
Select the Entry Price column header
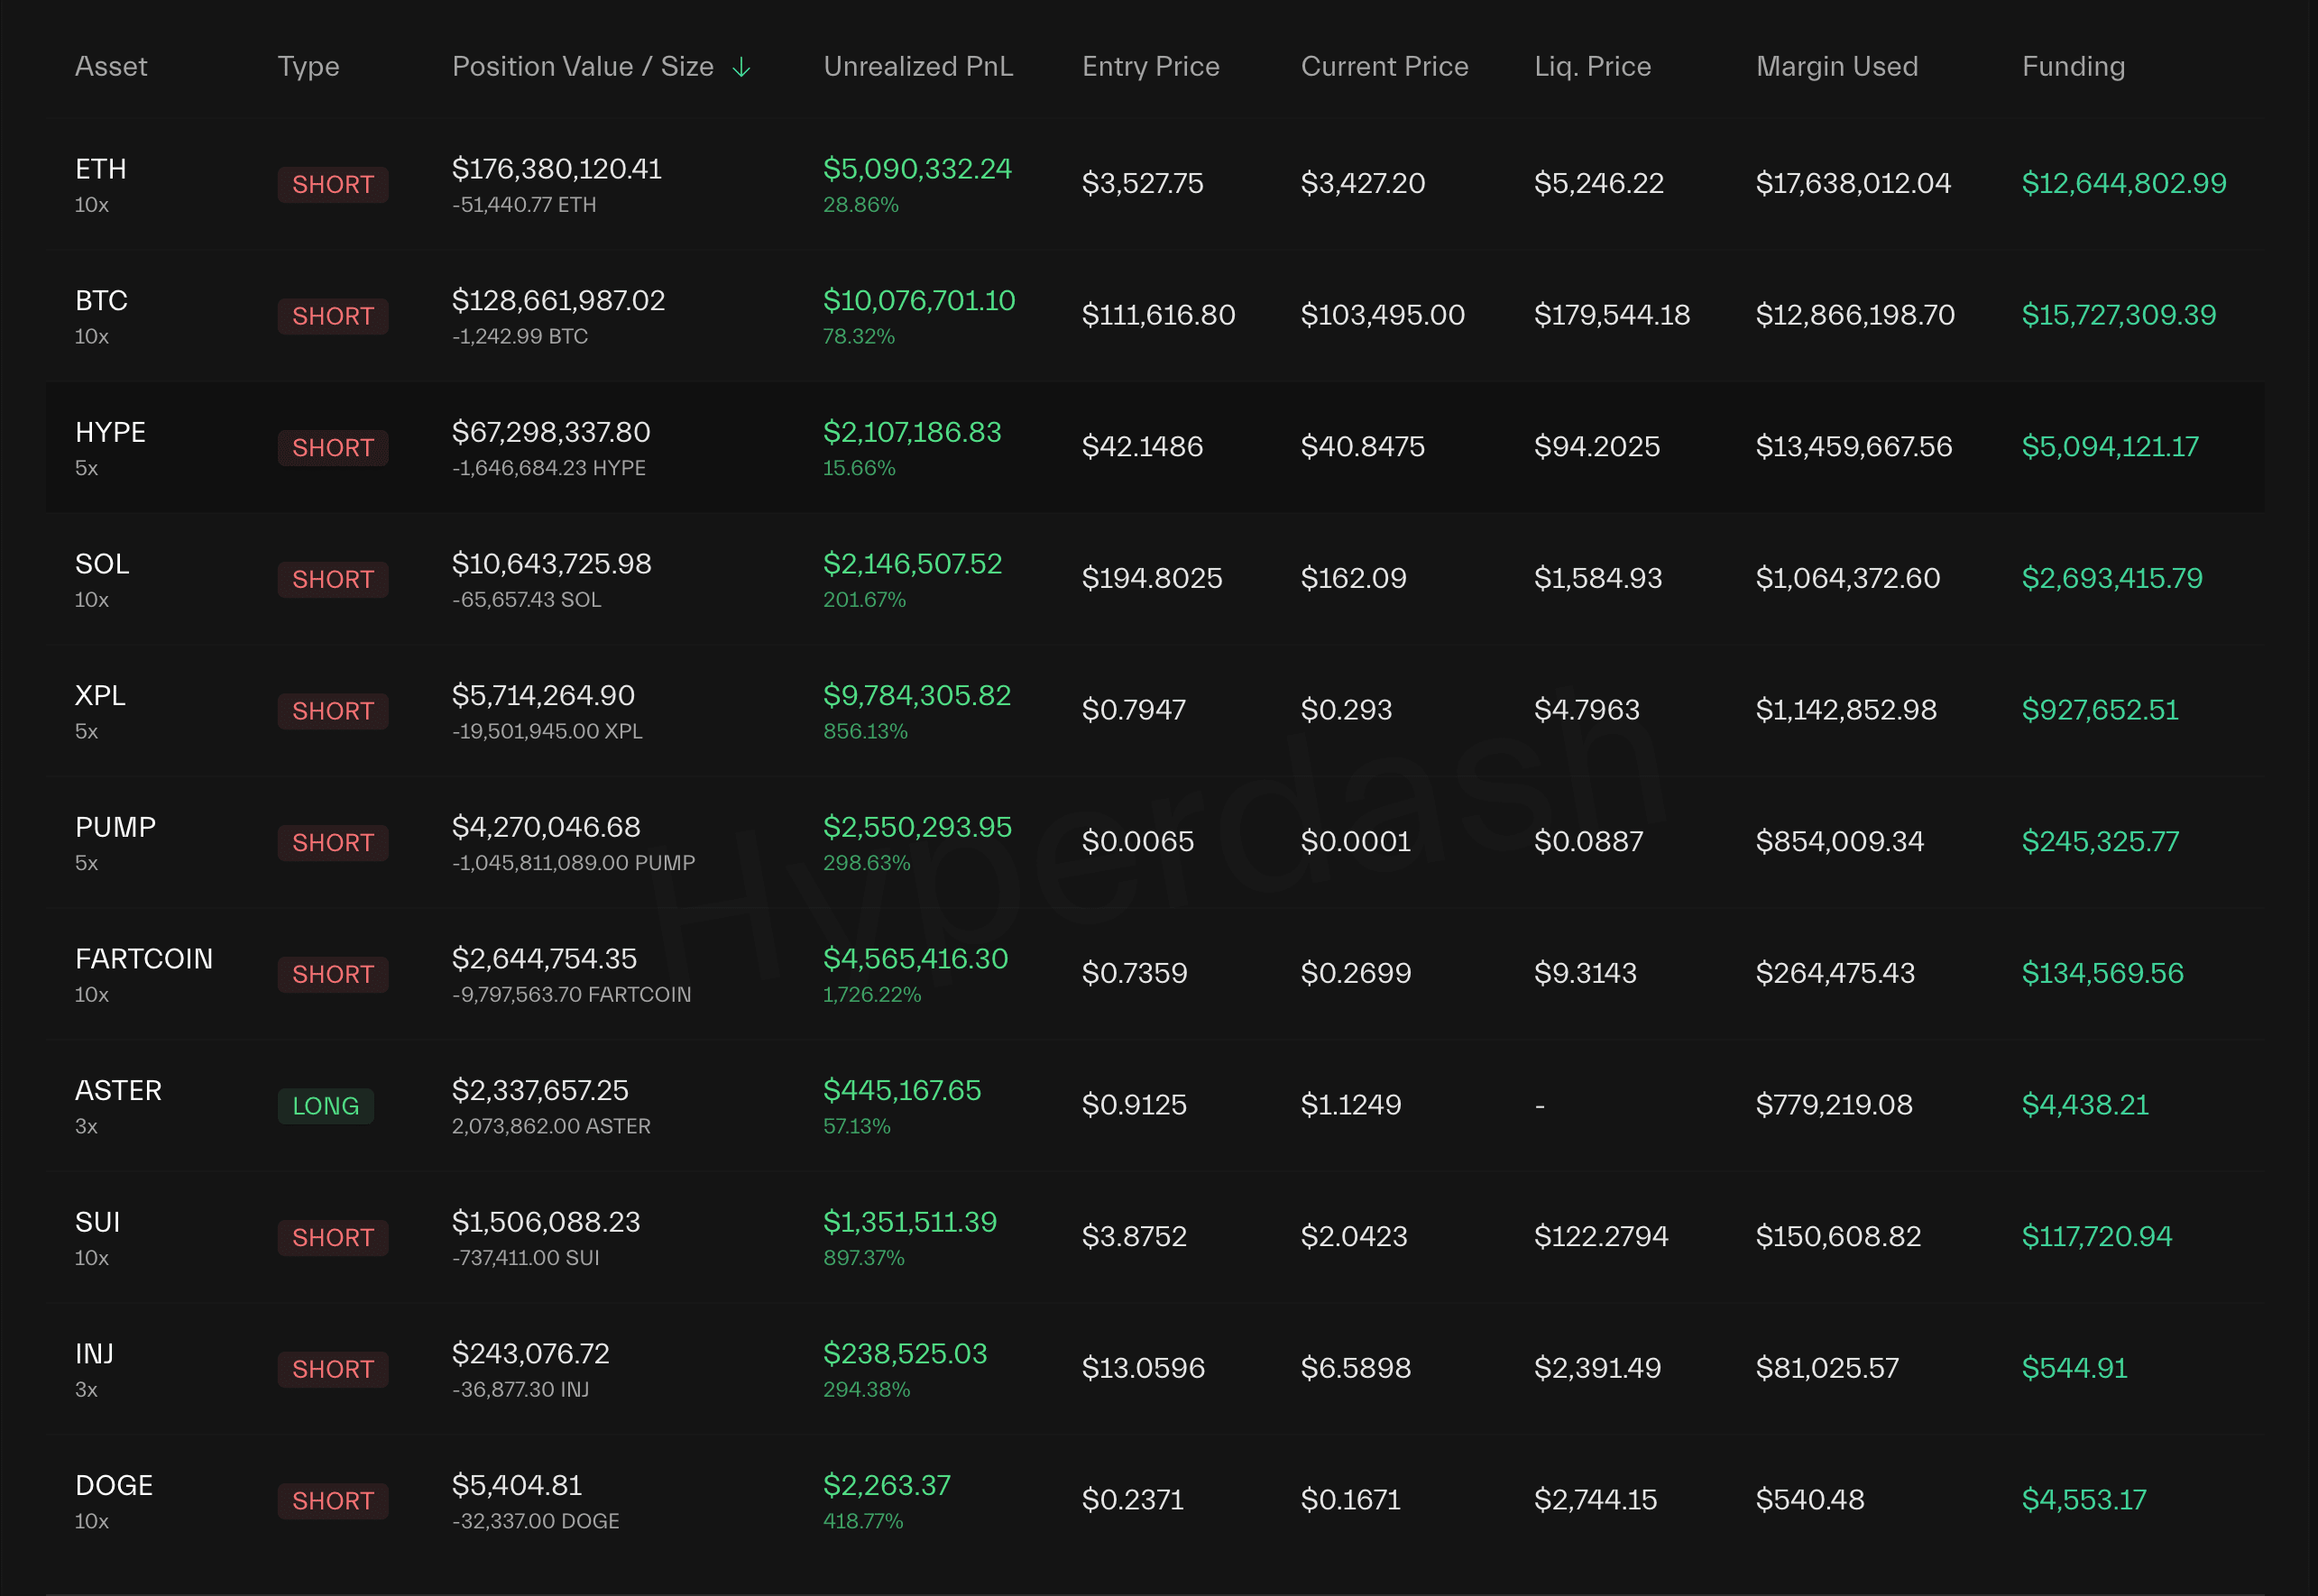[x=1150, y=67]
